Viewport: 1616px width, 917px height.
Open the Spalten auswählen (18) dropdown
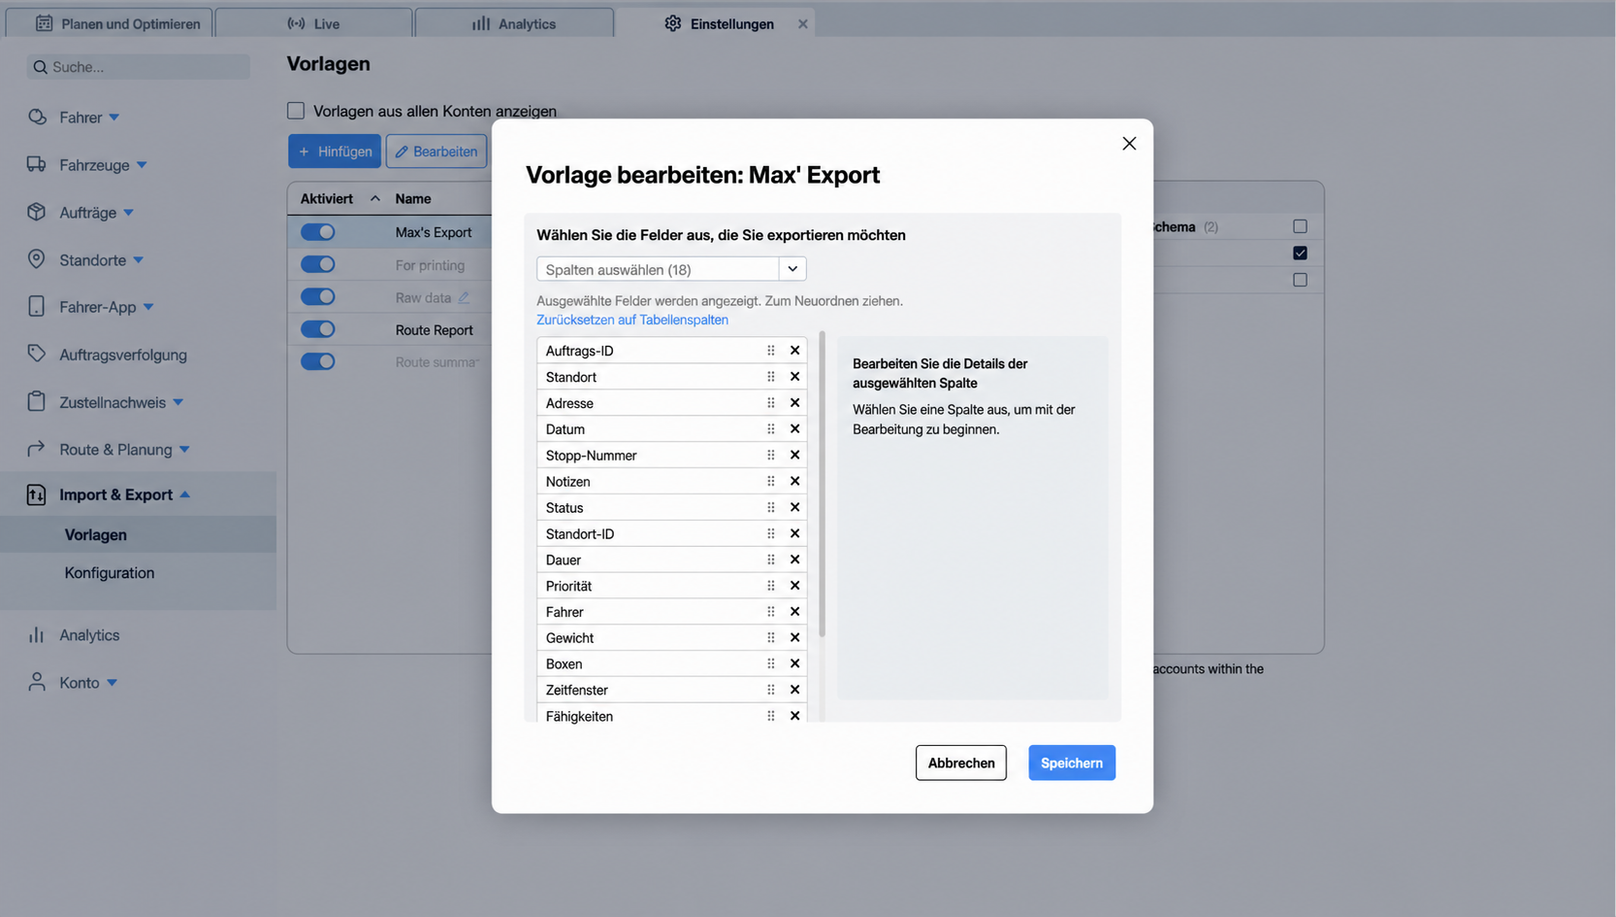pos(671,269)
